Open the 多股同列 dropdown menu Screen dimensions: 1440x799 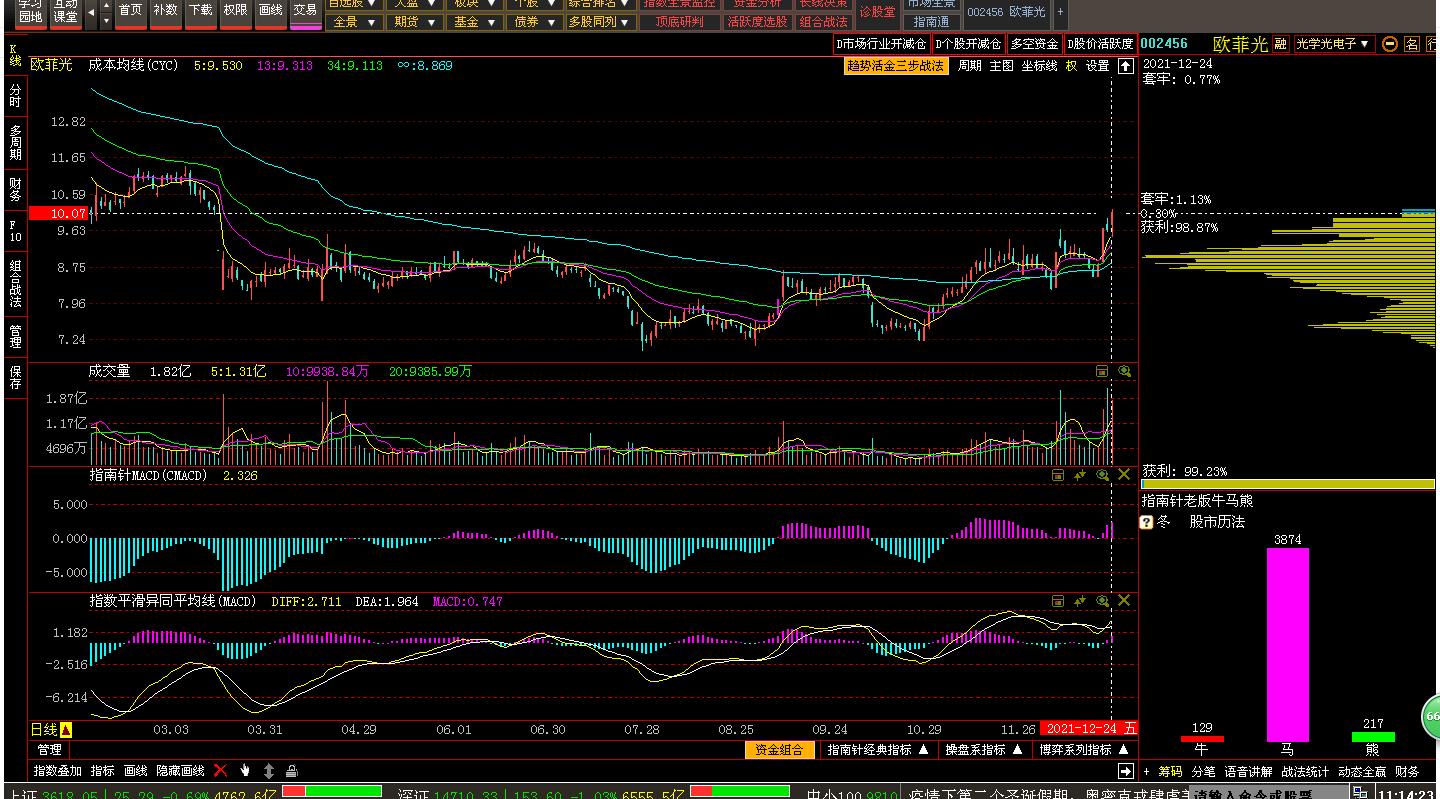[x=600, y=22]
